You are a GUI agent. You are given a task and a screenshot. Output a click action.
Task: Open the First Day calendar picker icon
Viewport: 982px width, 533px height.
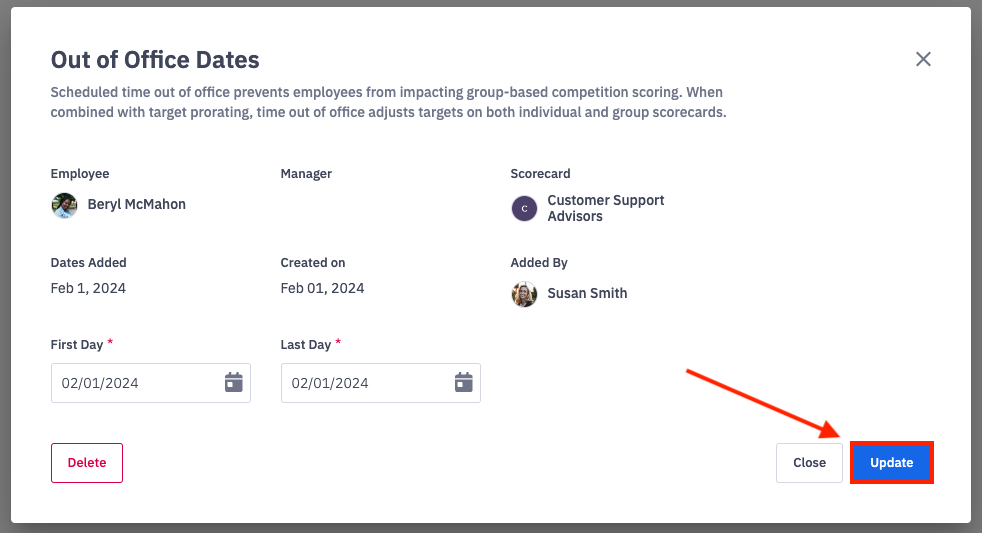(234, 382)
